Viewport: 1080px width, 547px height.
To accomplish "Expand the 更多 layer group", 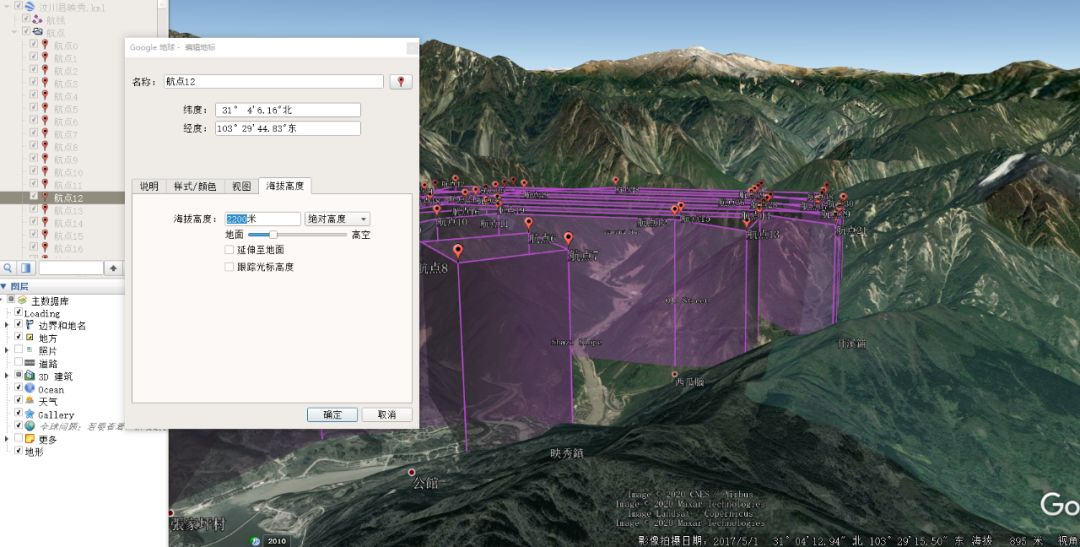I will pyautogui.click(x=7, y=439).
